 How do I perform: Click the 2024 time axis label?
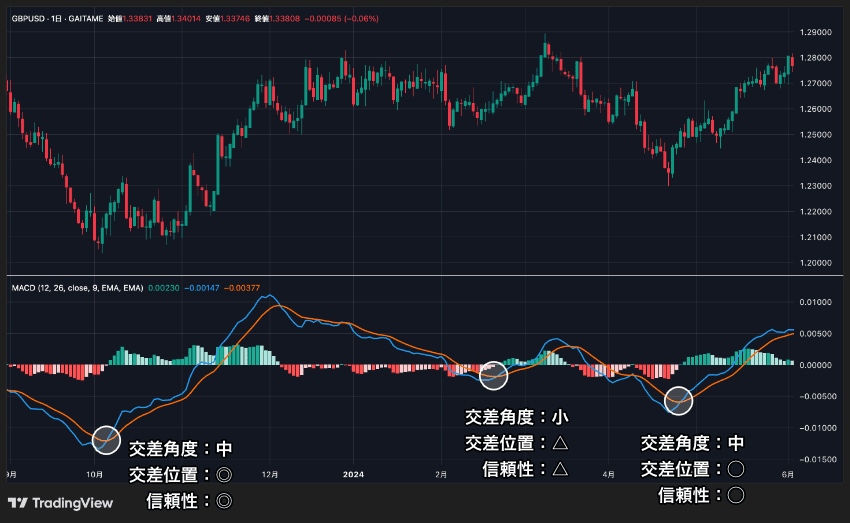tap(353, 475)
